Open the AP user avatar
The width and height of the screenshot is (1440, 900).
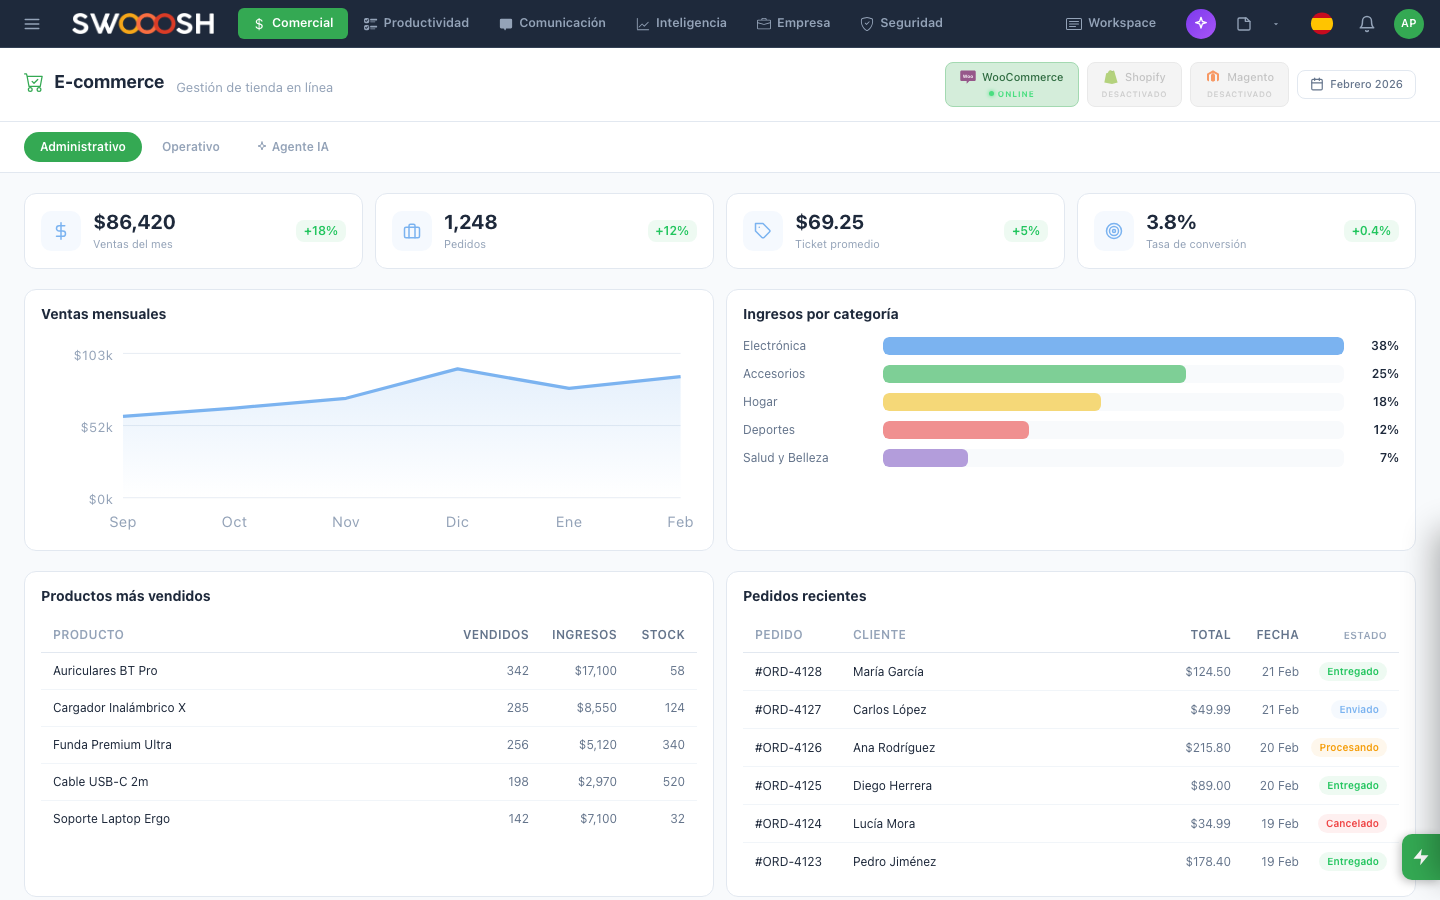pyautogui.click(x=1408, y=24)
